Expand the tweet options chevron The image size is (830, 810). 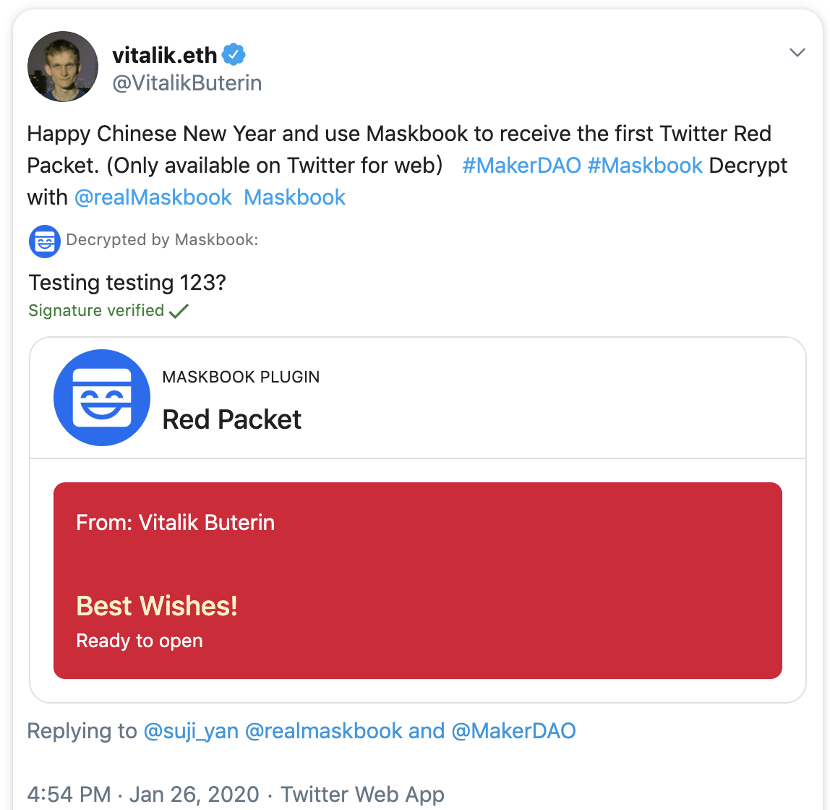(797, 52)
